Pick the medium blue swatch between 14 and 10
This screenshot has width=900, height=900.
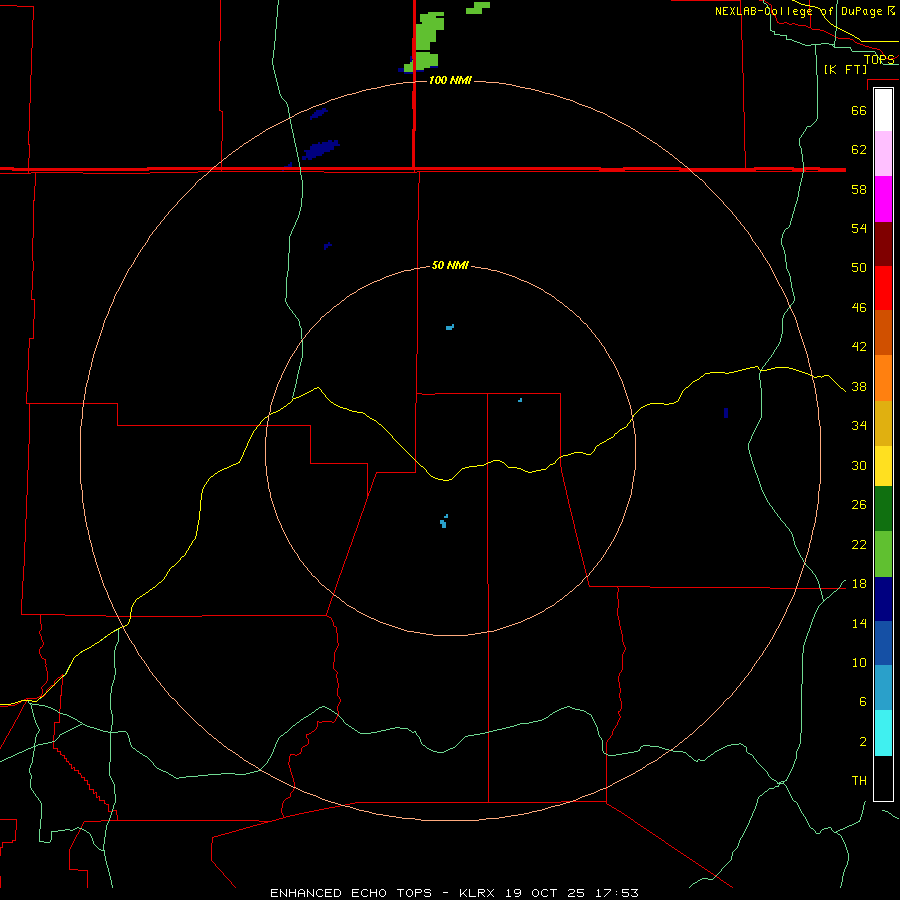[x=883, y=643]
